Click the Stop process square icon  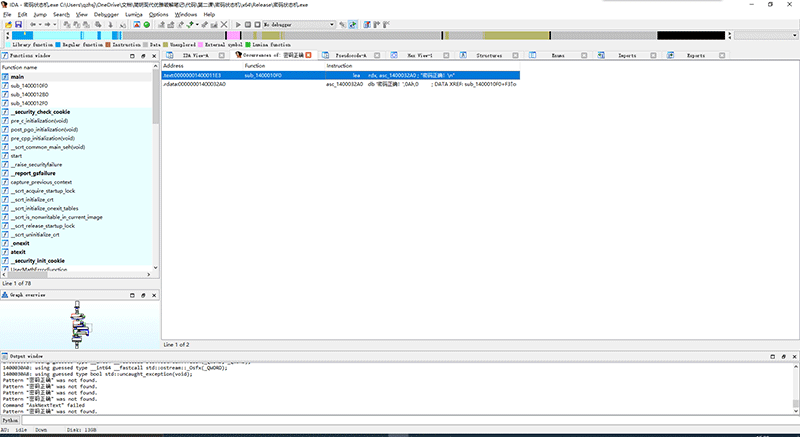(255, 24)
